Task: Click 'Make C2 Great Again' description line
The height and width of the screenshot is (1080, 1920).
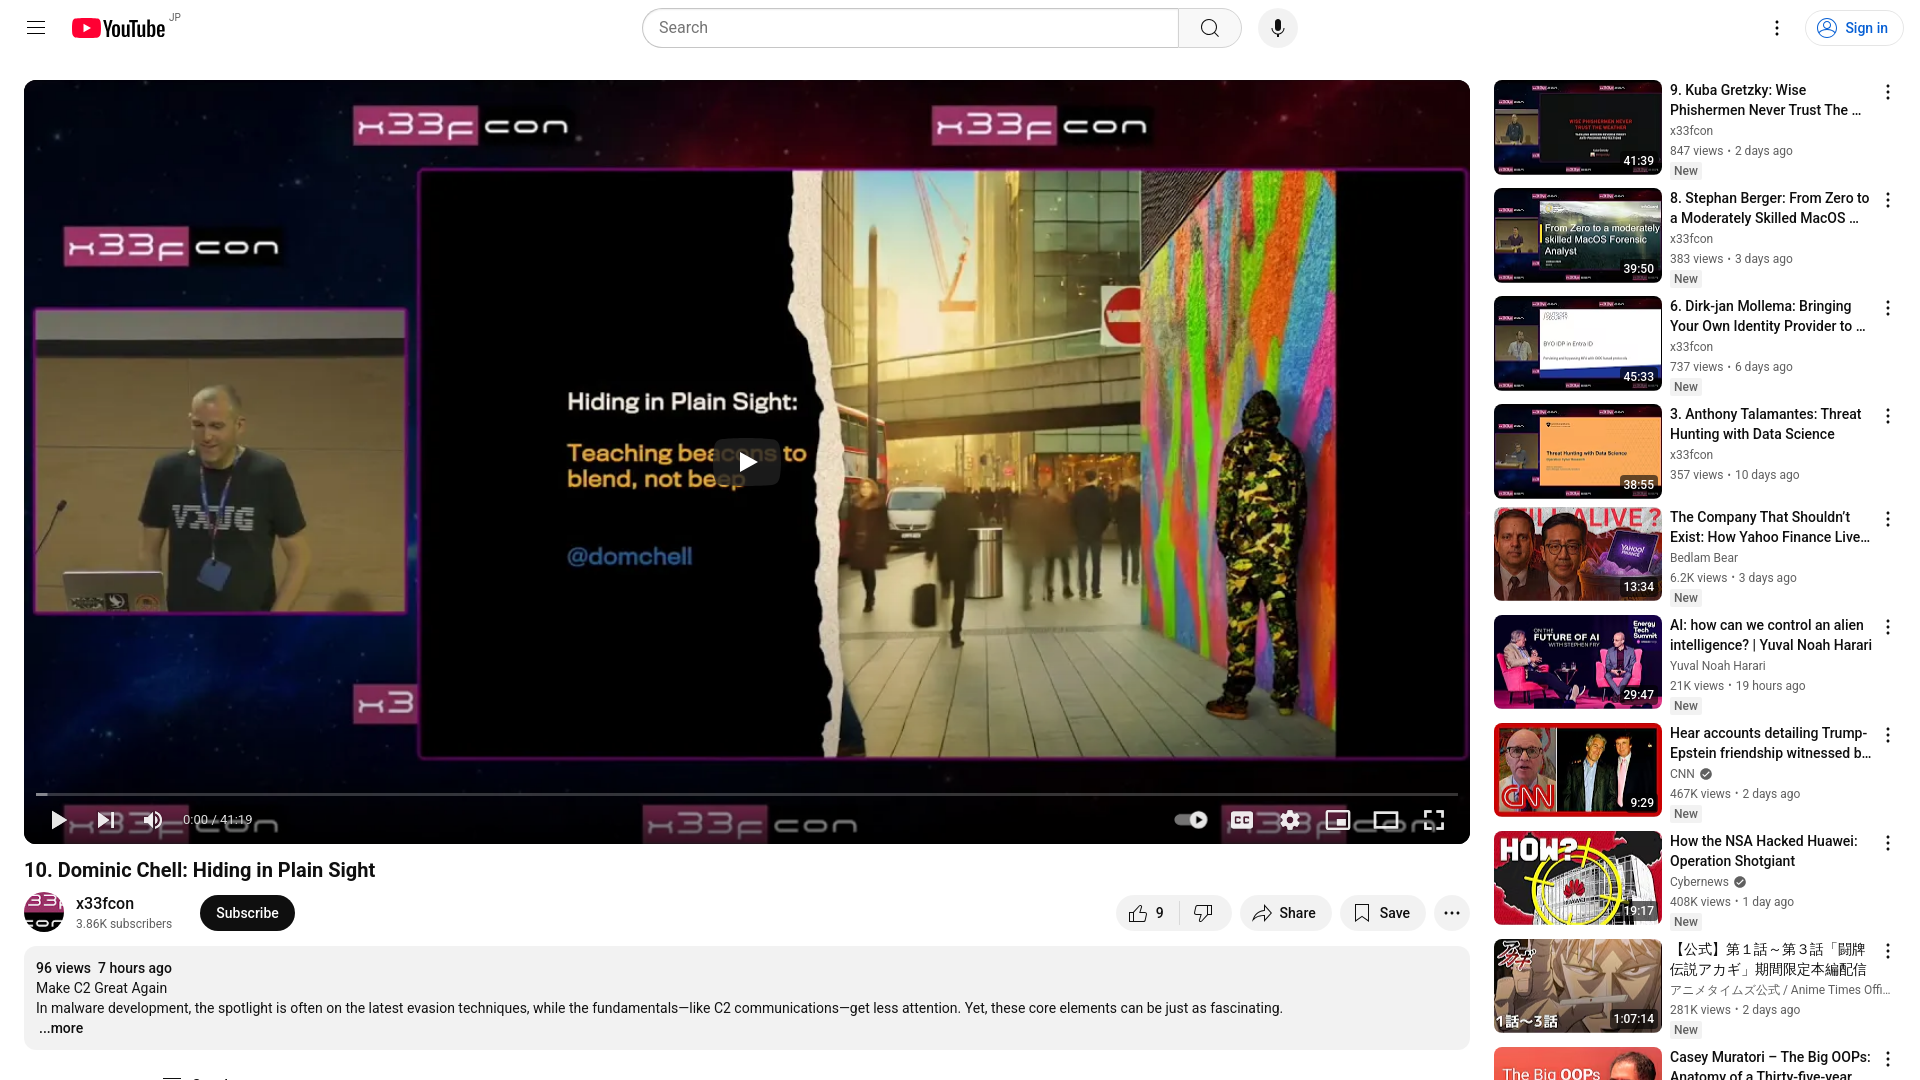Action: click(102, 988)
